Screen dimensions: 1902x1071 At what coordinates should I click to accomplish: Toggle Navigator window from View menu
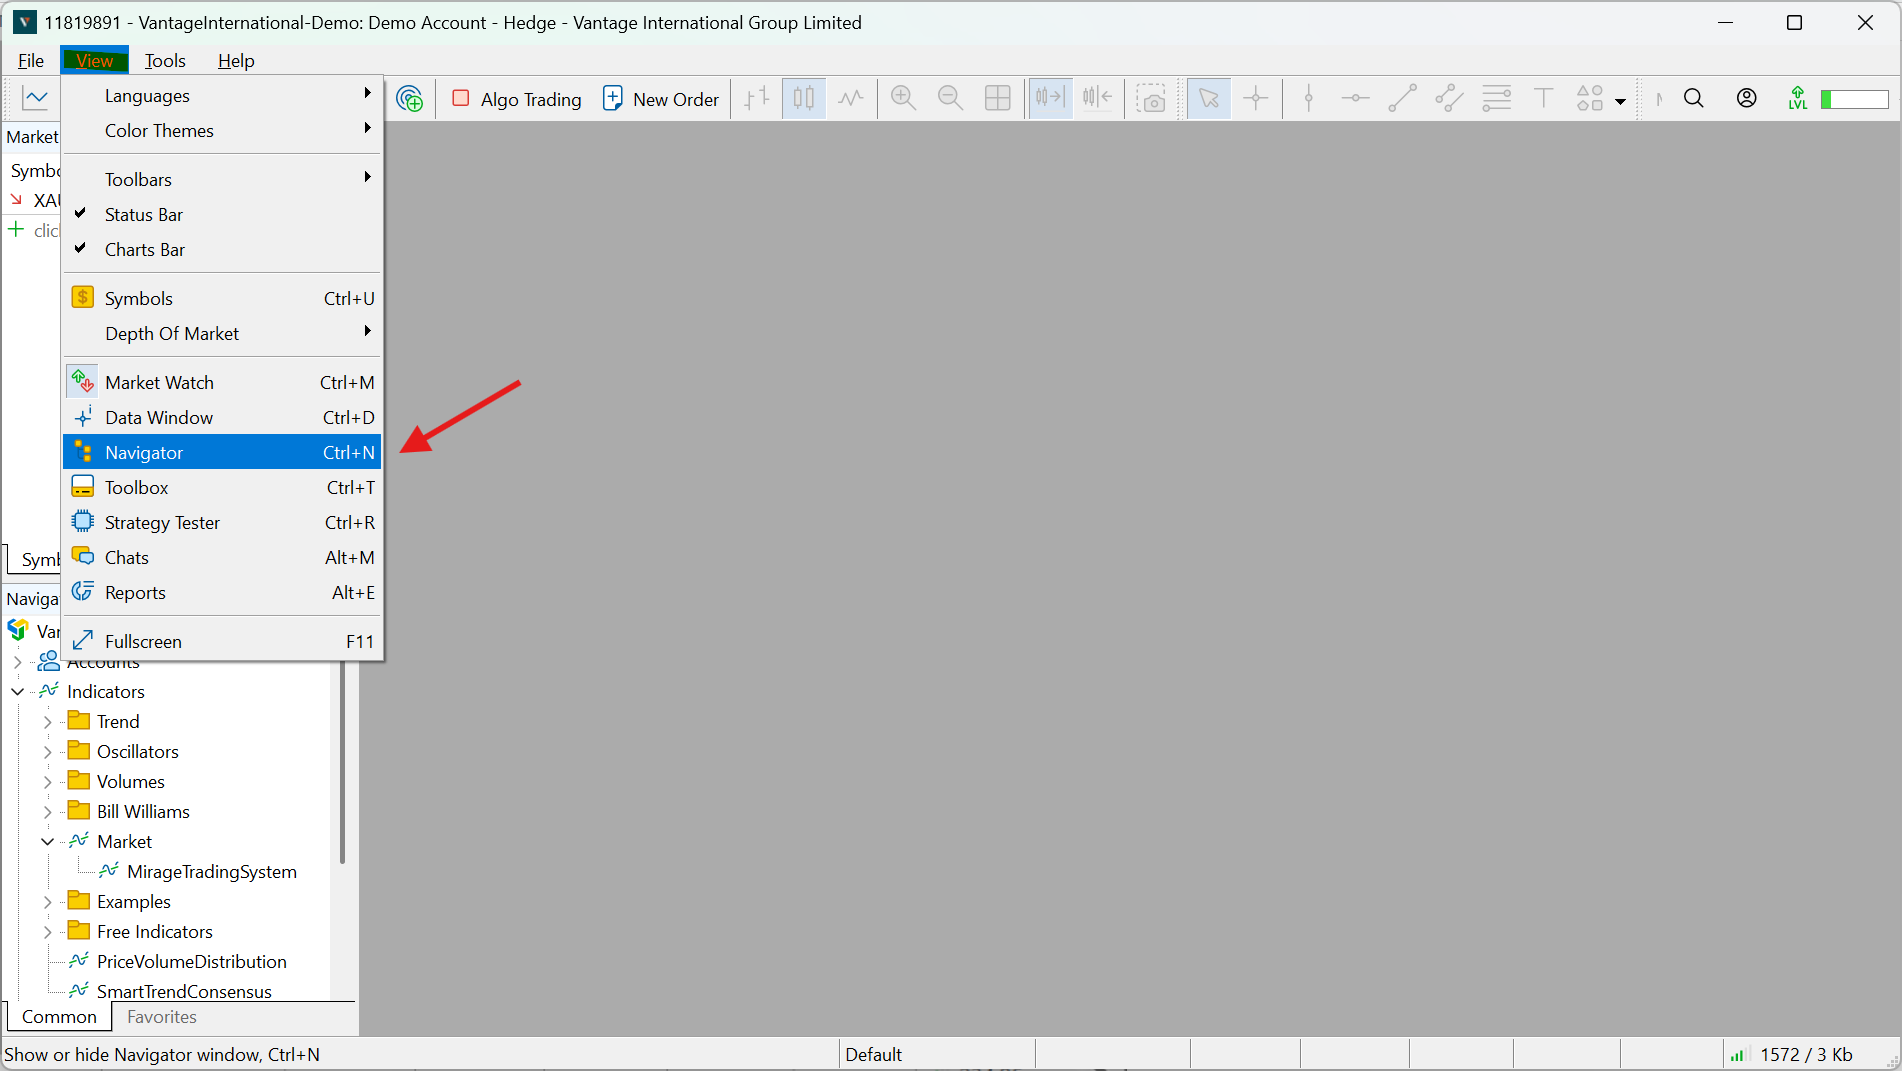pyautogui.click(x=222, y=453)
